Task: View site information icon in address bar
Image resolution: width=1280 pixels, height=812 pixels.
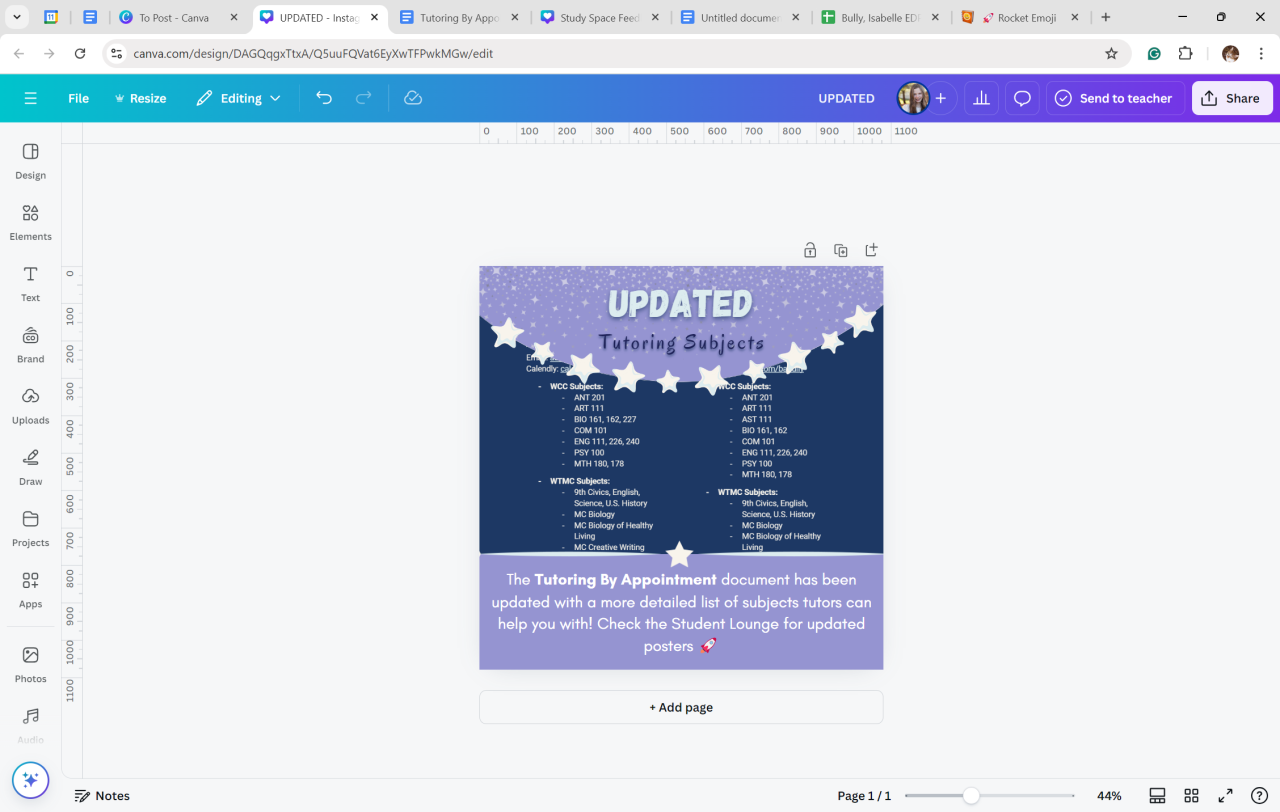Action: click(x=116, y=54)
